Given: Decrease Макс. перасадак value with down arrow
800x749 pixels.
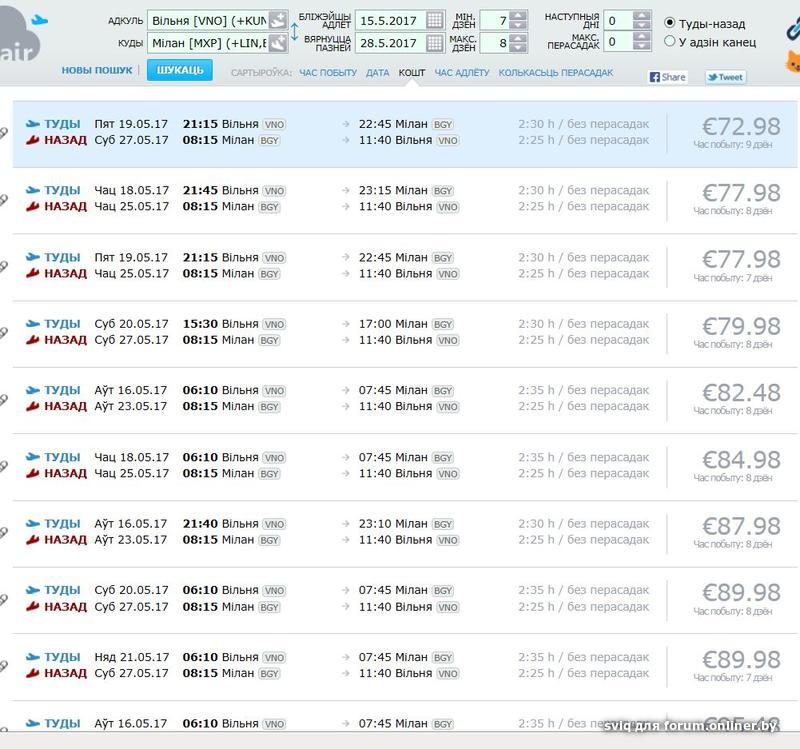Looking at the screenshot, I should (x=641, y=46).
